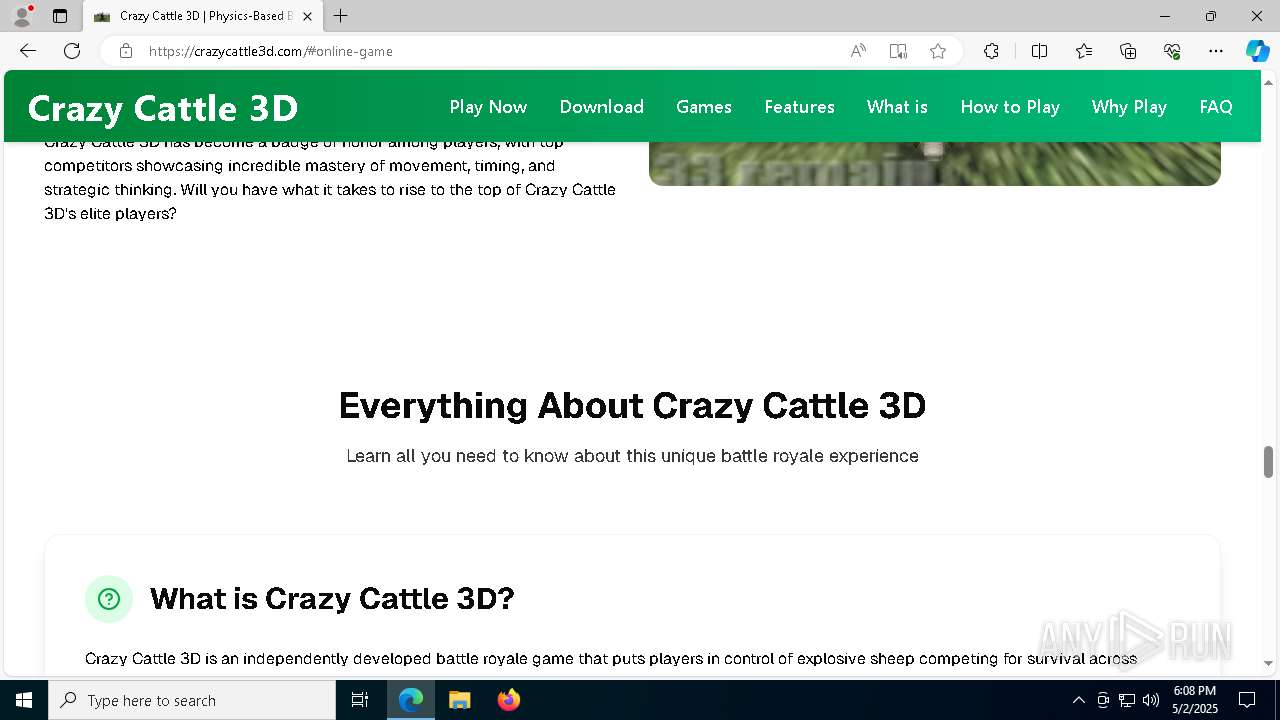Open Features nav item

click(799, 107)
